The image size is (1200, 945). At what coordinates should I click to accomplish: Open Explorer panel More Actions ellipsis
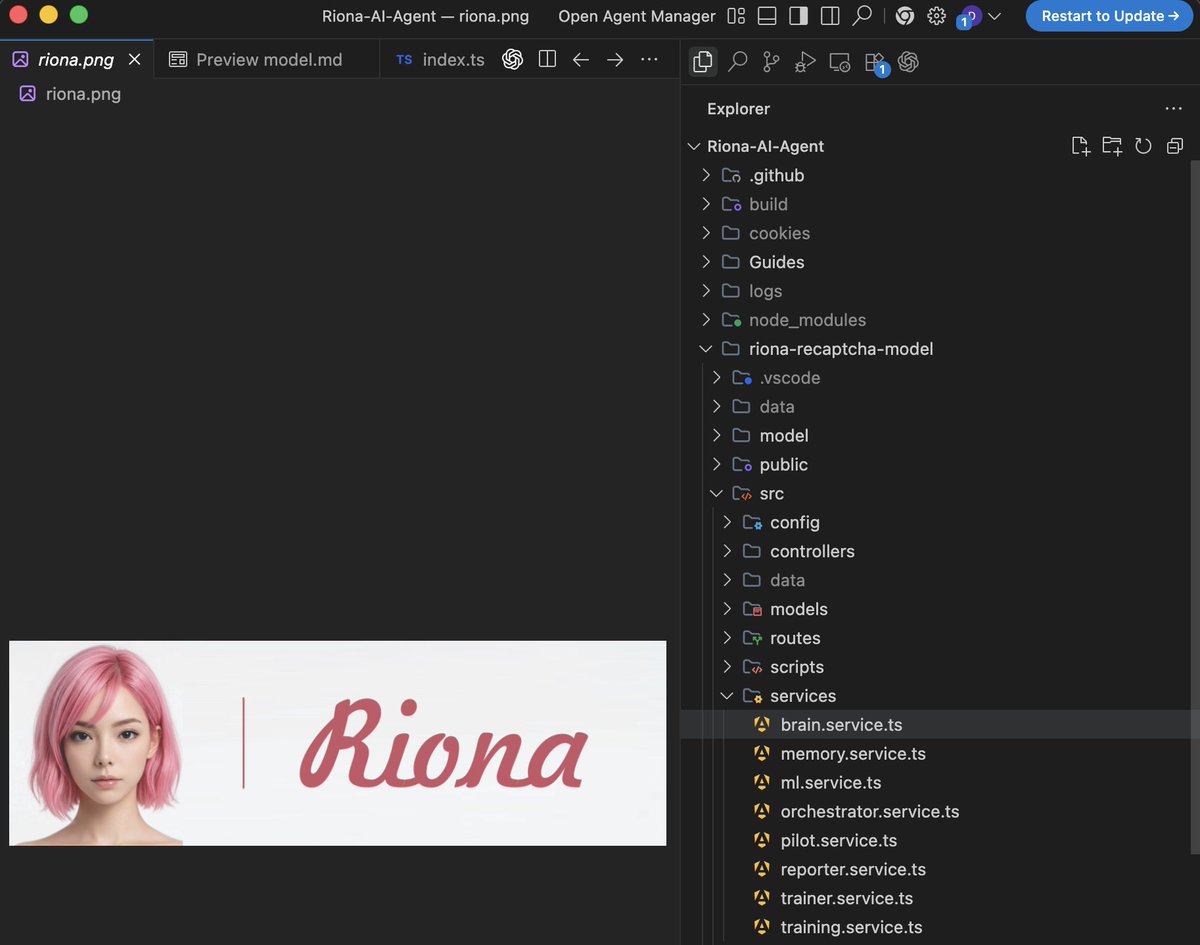pos(1174,109)
